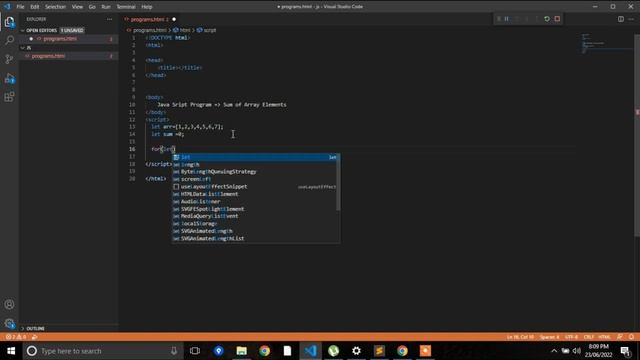The width and height of the screenshot is (640, 360).
Task: Click the CRLF end-of-line indicator
Action: click(589, 337)
